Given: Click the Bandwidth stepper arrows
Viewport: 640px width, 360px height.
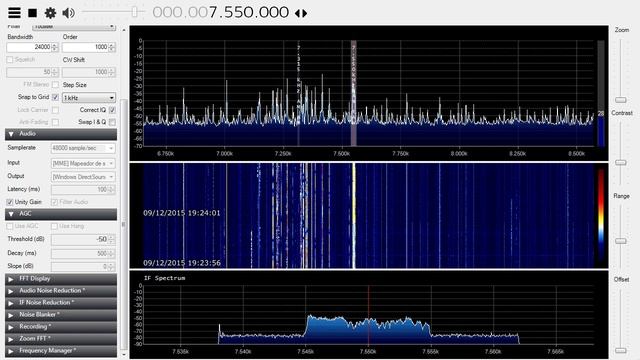Looking at the screenshot, I should coord(55,47).
